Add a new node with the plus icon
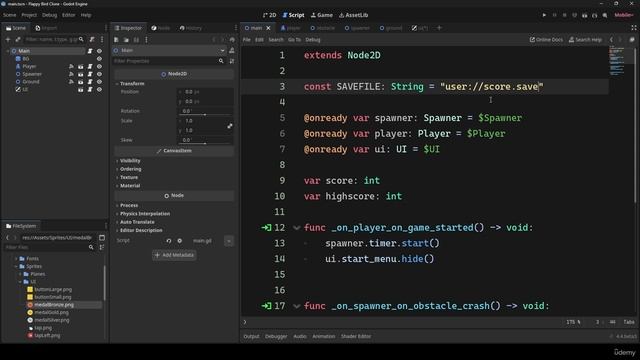Image resolution: width=640 pixels, height=360 pixels. coord(8,39)
